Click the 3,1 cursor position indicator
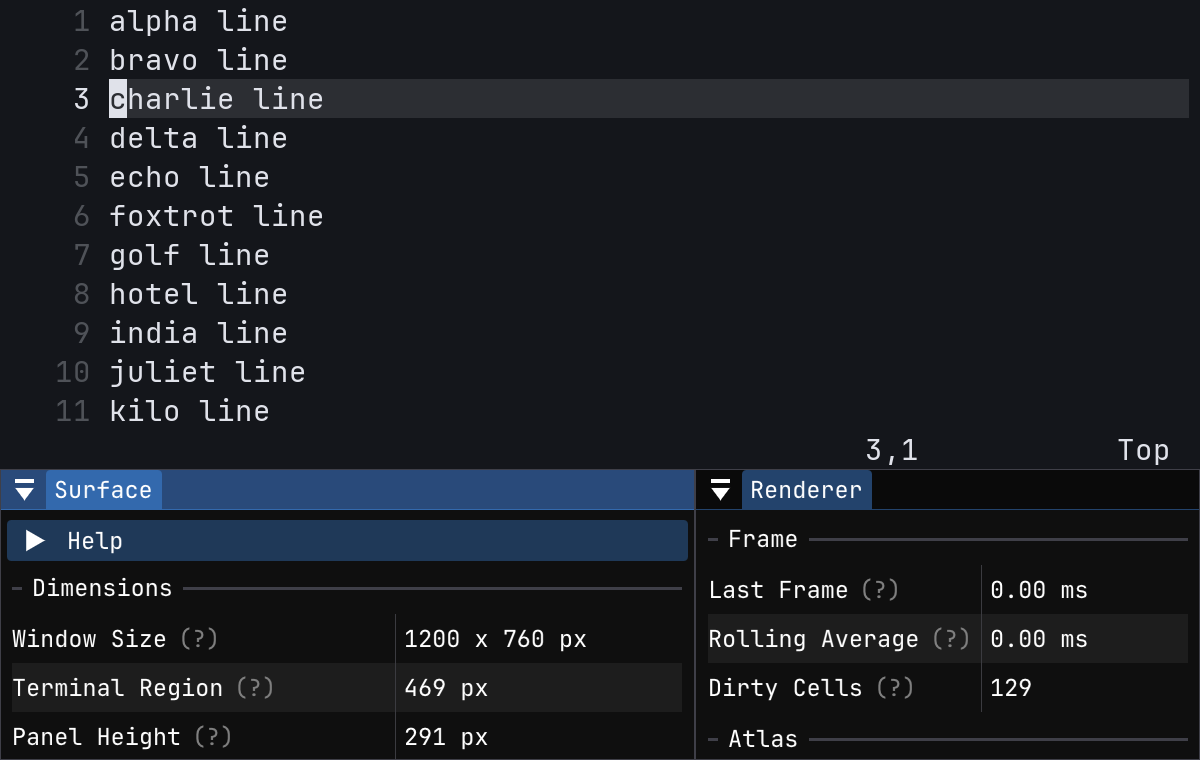1200x760 pixels. pyautogui.click(x=890, y=450)
